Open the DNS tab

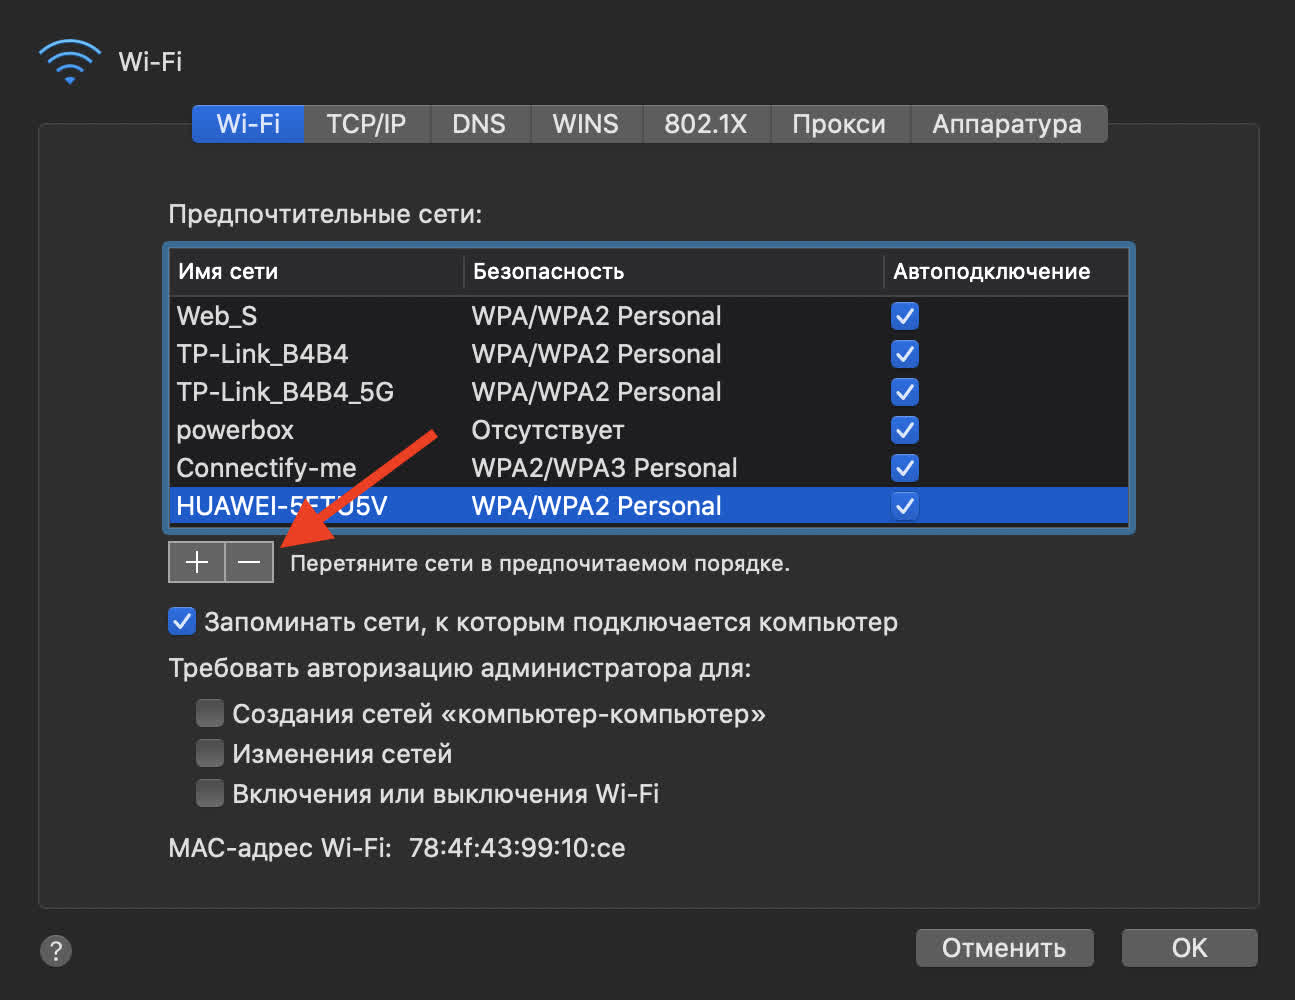coord(479,124)
